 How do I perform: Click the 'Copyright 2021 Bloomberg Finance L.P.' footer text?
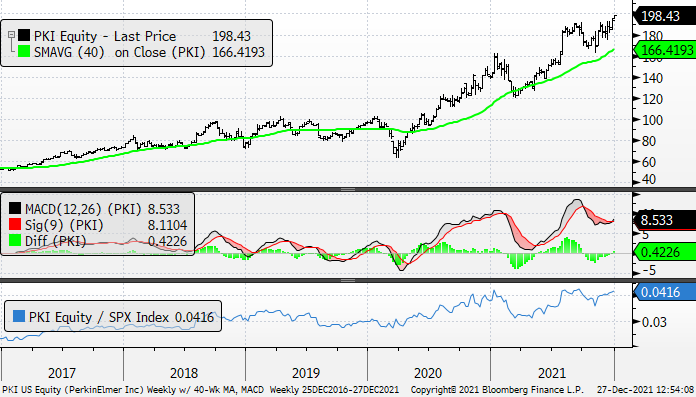click(497, 390)
